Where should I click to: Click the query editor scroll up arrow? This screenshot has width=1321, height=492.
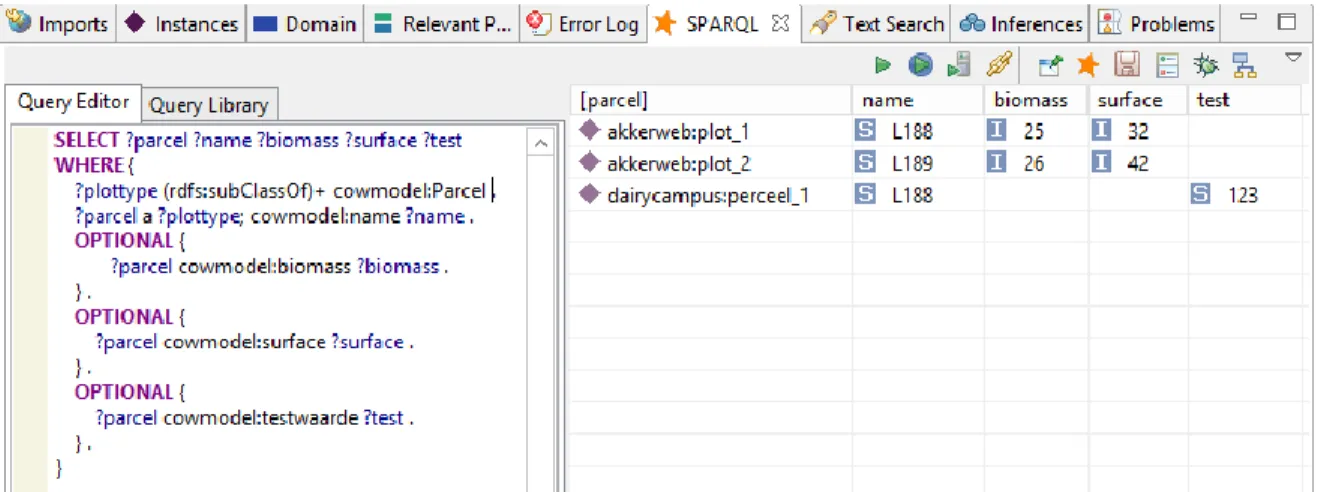click(542, 144)
